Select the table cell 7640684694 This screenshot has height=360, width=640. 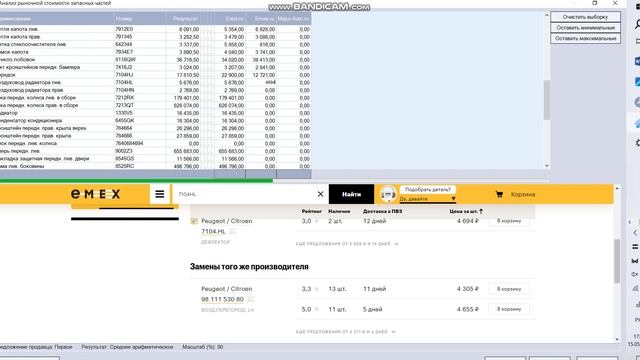pyautogui.click(x=140, y=143)
